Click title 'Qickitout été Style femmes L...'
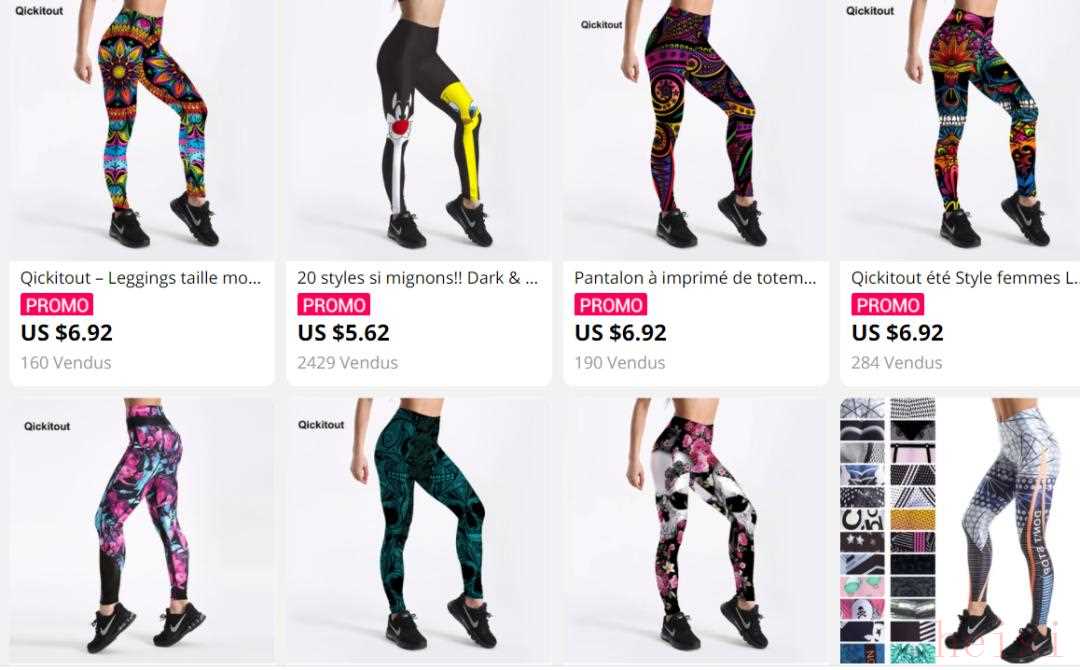This screenshot has width=1080, height=670. (965, 278)
